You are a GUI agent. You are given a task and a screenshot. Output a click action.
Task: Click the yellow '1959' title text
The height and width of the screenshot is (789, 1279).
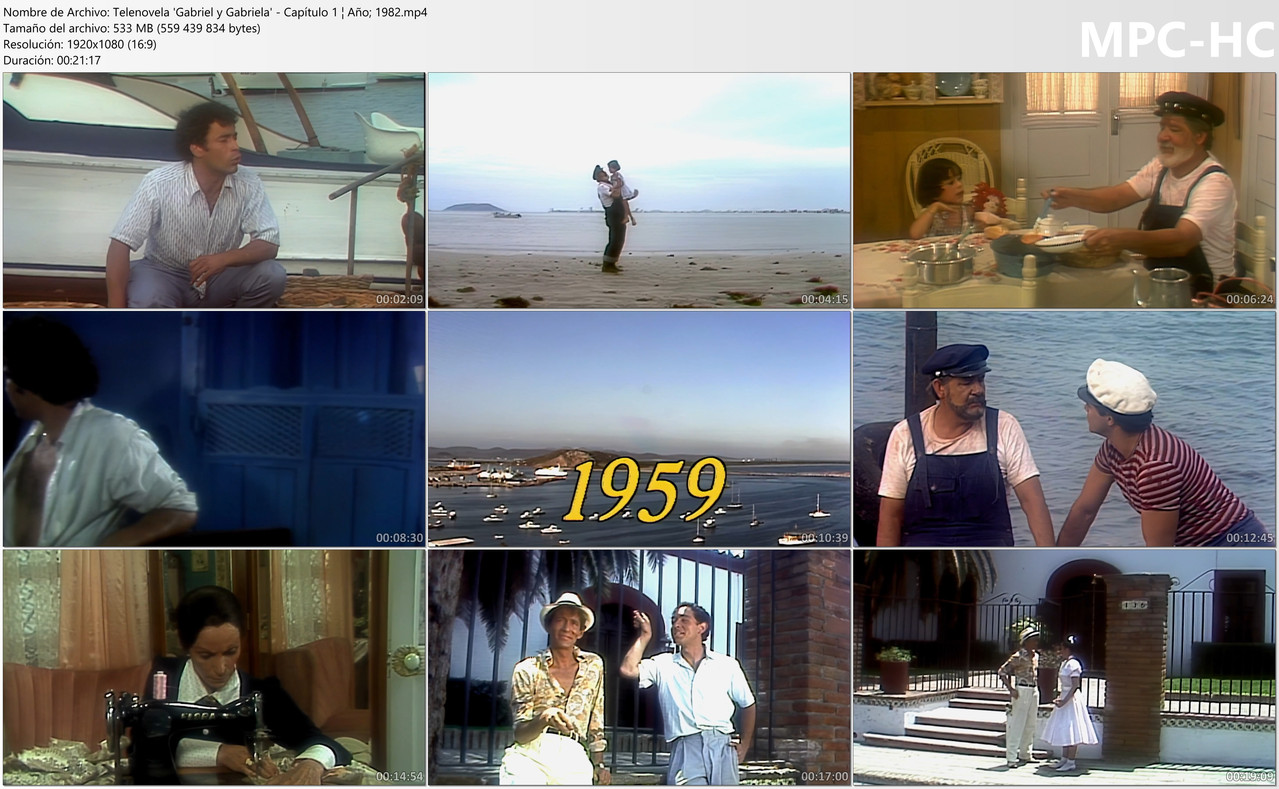coord(643,490)
